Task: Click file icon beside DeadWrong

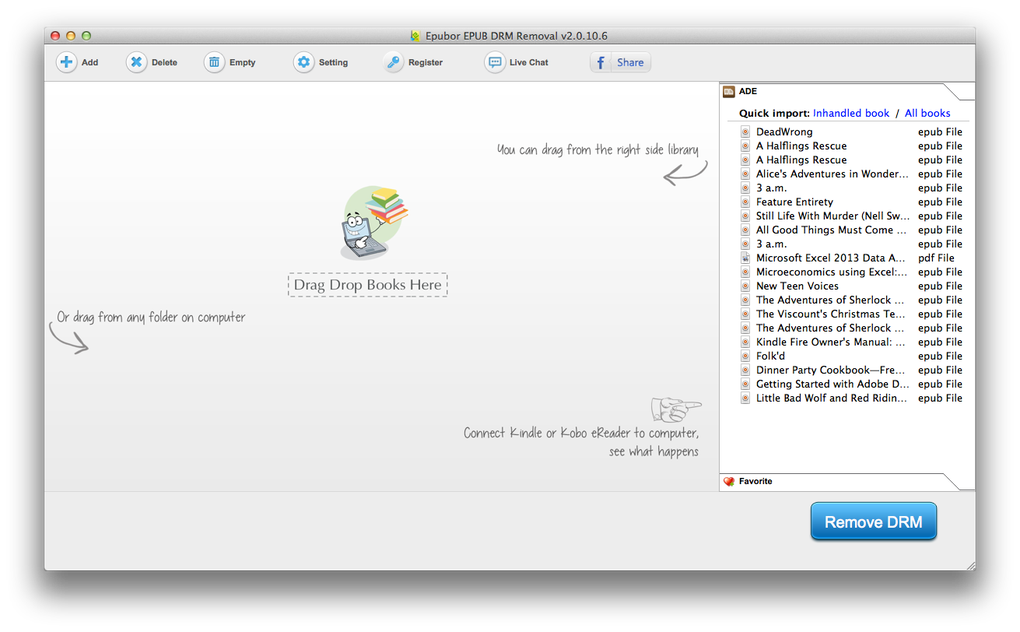Action: click(745, 132)
